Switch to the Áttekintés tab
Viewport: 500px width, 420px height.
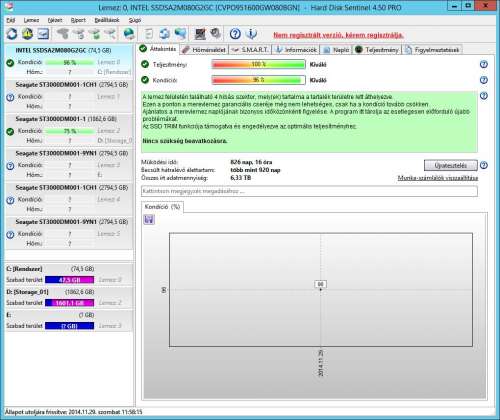pos(158,49)
